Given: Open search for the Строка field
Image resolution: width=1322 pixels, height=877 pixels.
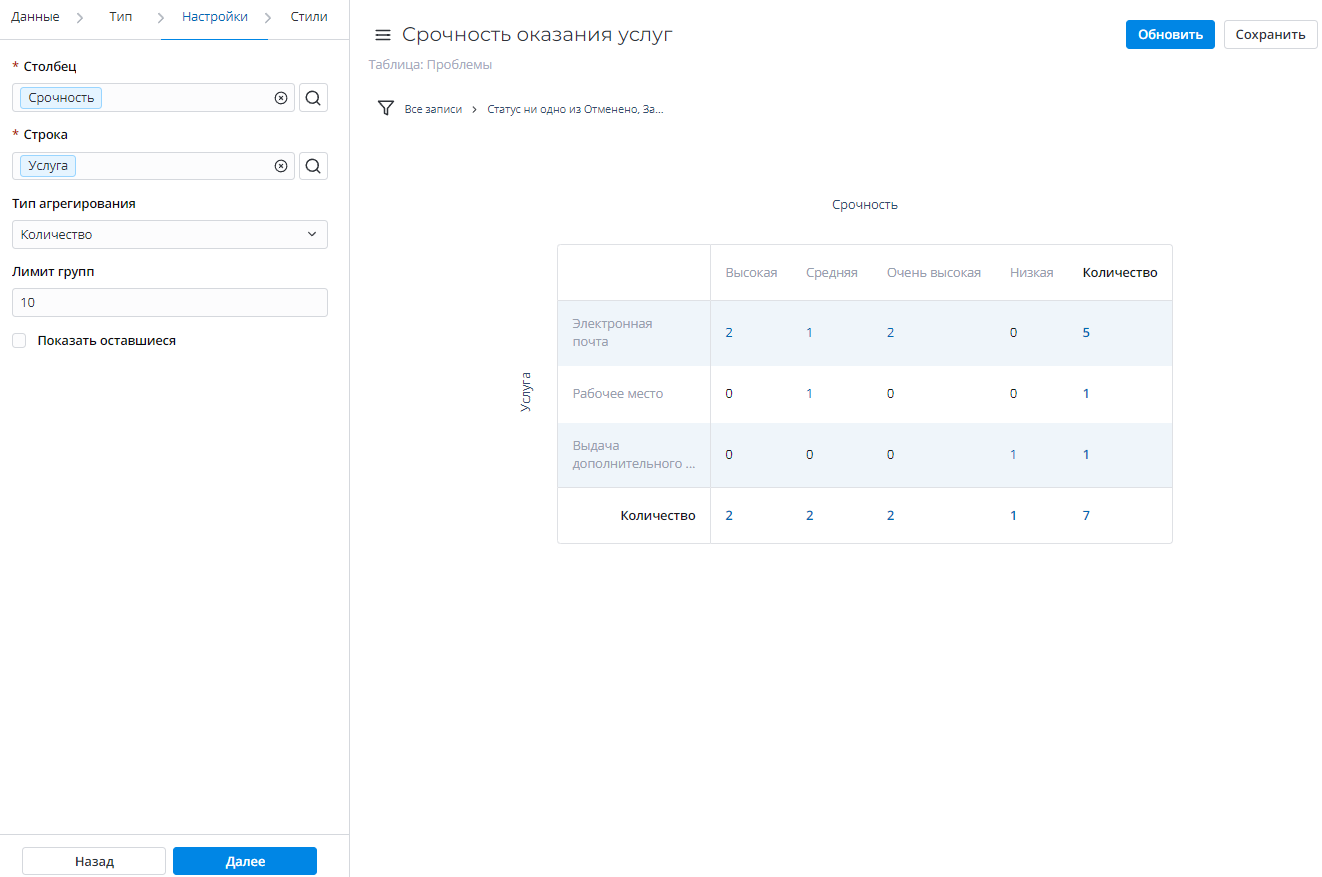Looking at the screenshot, I should pyautogui.click(x=313, y=166).
